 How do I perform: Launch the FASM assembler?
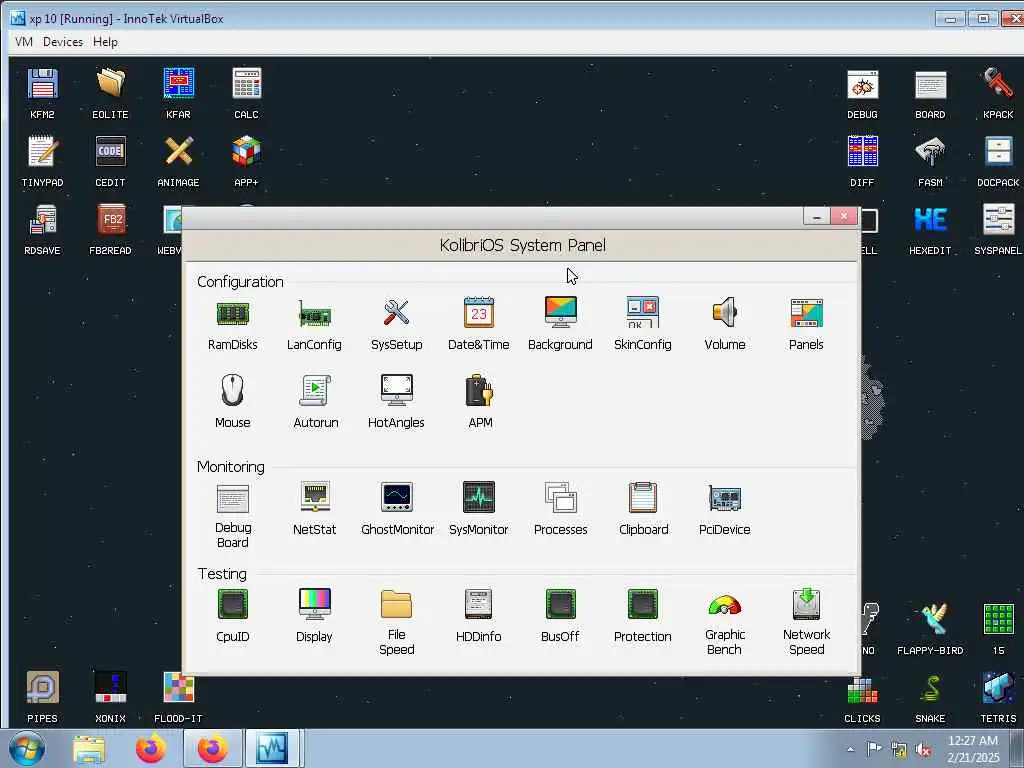(x=931, y=162)
